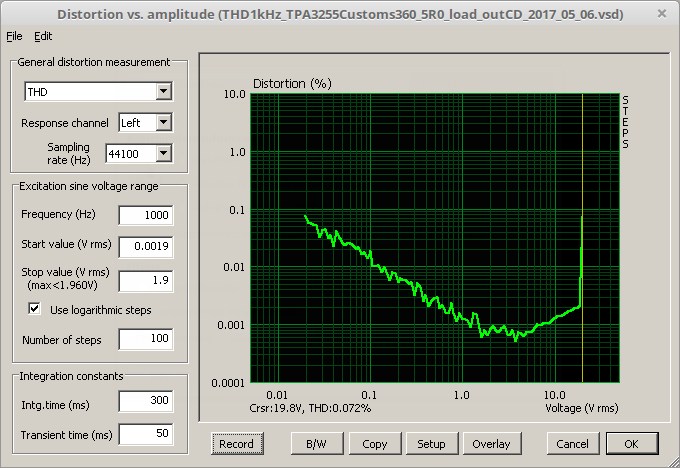Open graph Setup dialog
This screenshot has width=680, height=468.
pyautogui.click(x=432, y=444)
